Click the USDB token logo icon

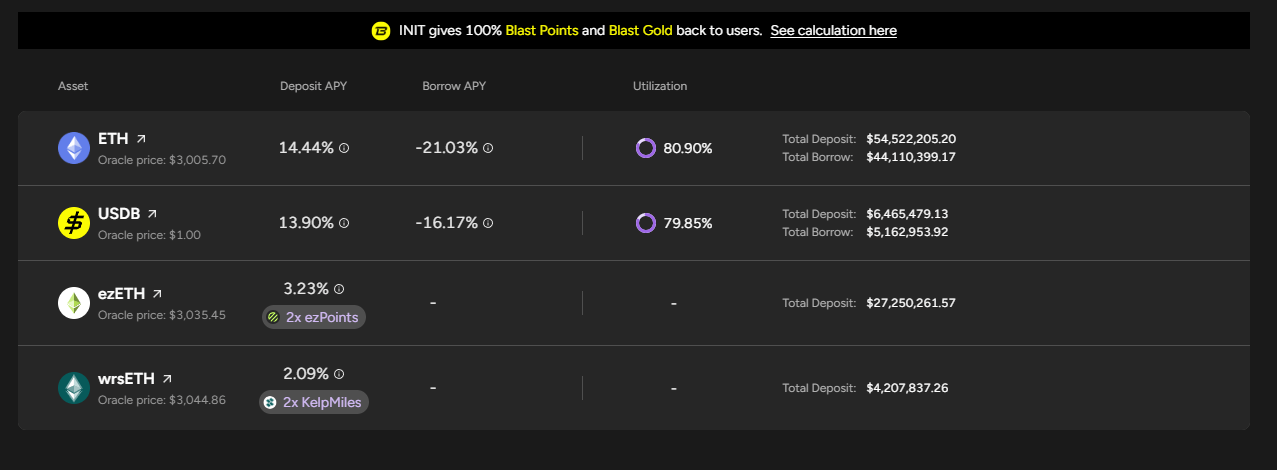coord(74,223)
